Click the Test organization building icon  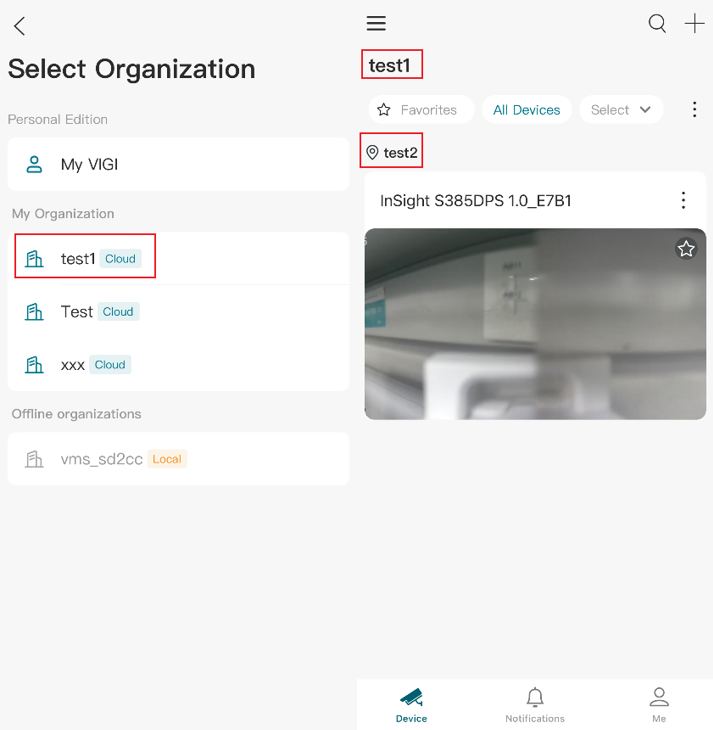tap(34, 311)
